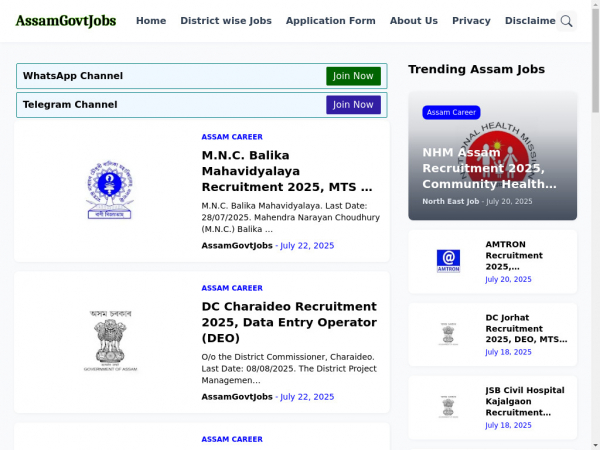Click July 18, 2025 date under DC Jorhat

(x=508, y=352)
